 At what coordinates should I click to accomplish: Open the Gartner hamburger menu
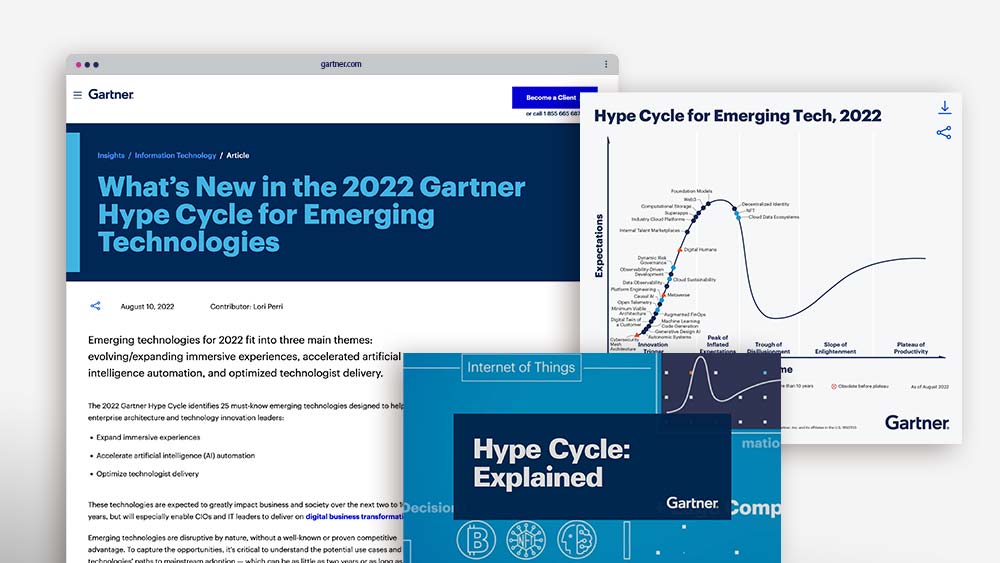click(x=77, y=95)
